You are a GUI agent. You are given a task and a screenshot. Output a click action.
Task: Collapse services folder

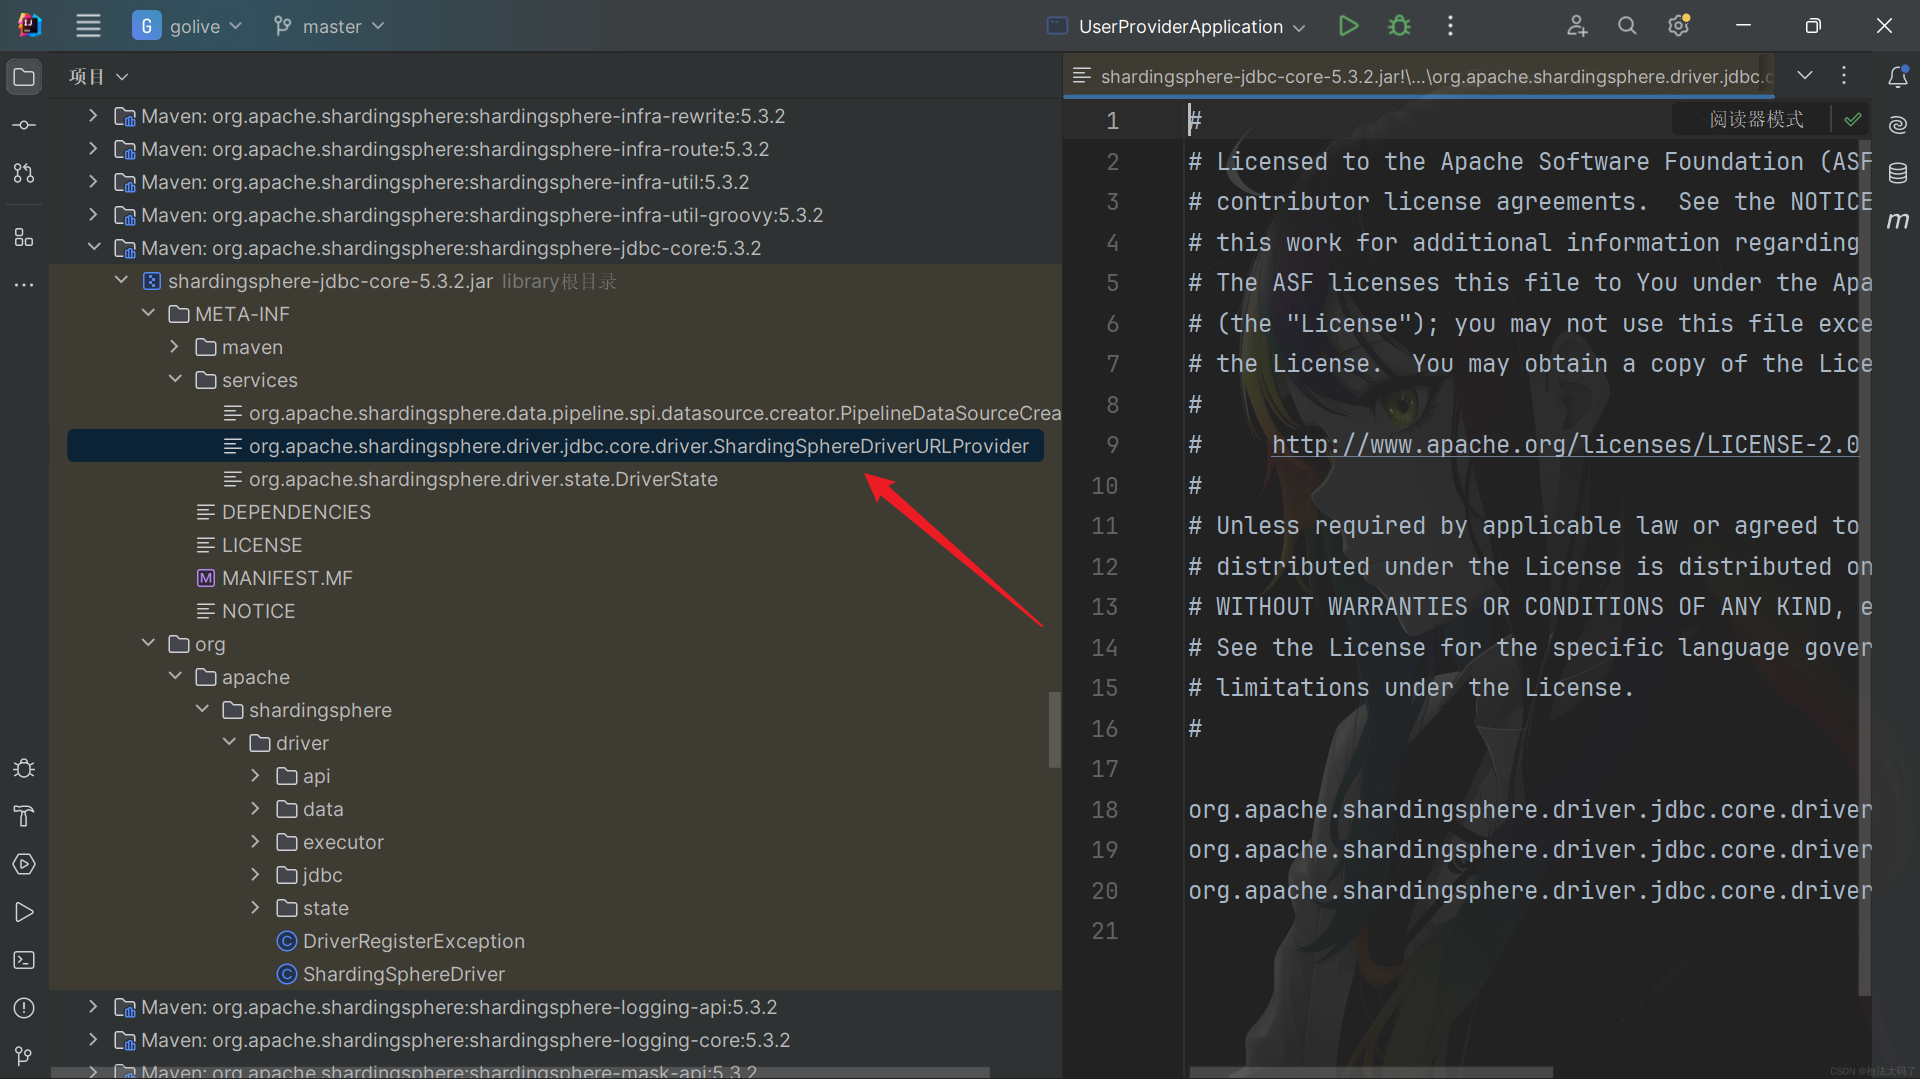(175, 380)
